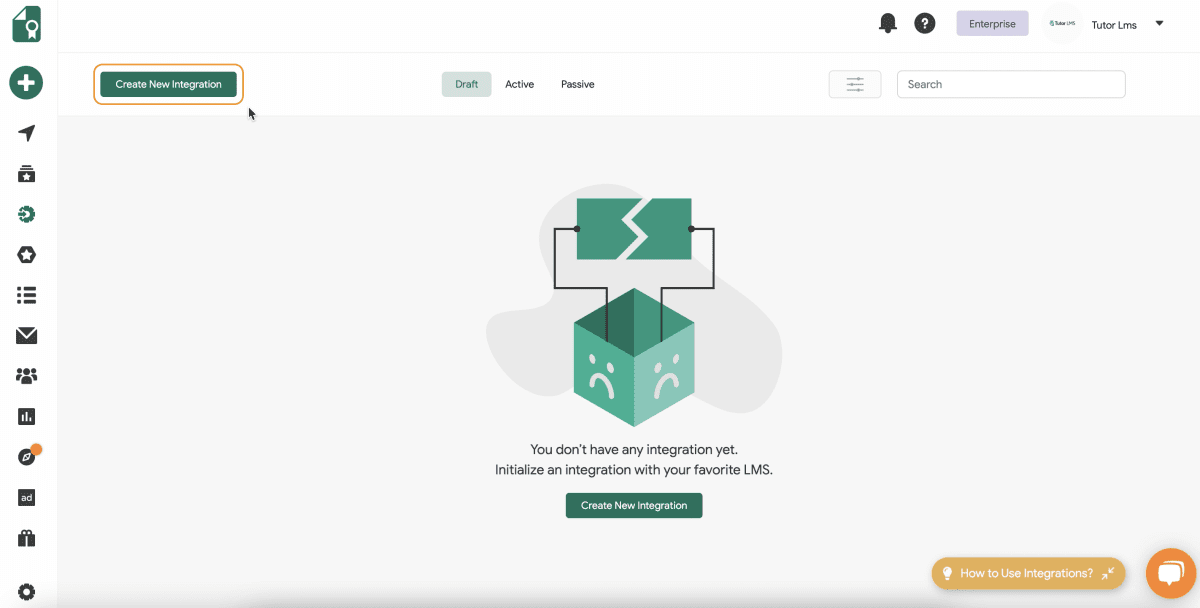Open the filter sliders options button
This screenshot has width=1200, height=608.
[854, 84]
